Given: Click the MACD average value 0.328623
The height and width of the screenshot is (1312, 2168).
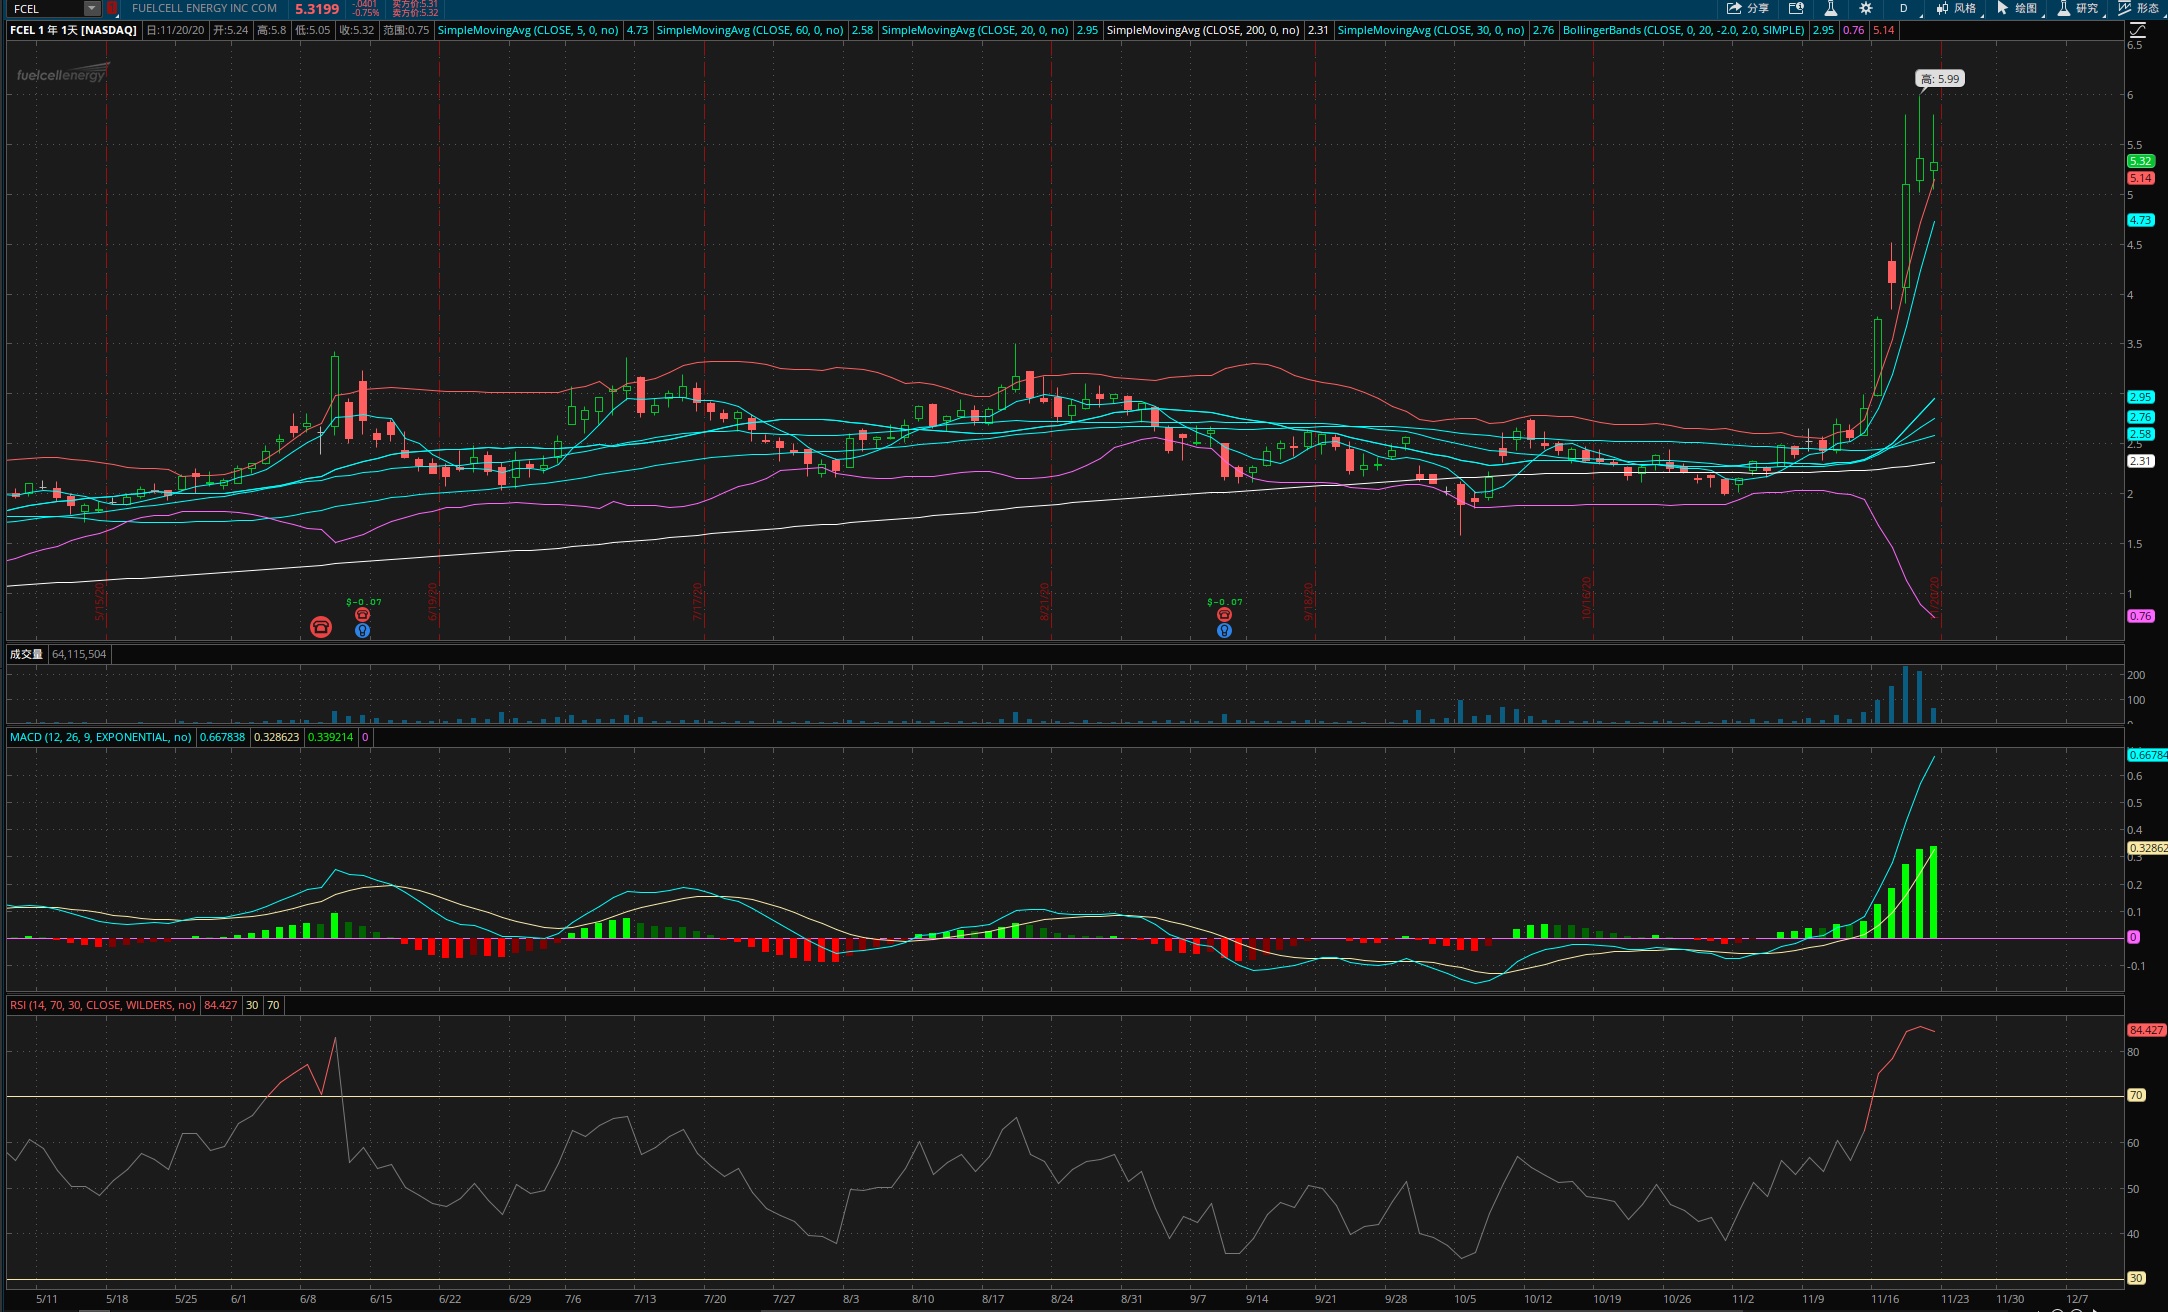Looking at the screenshot, I should tap(277, 737).
